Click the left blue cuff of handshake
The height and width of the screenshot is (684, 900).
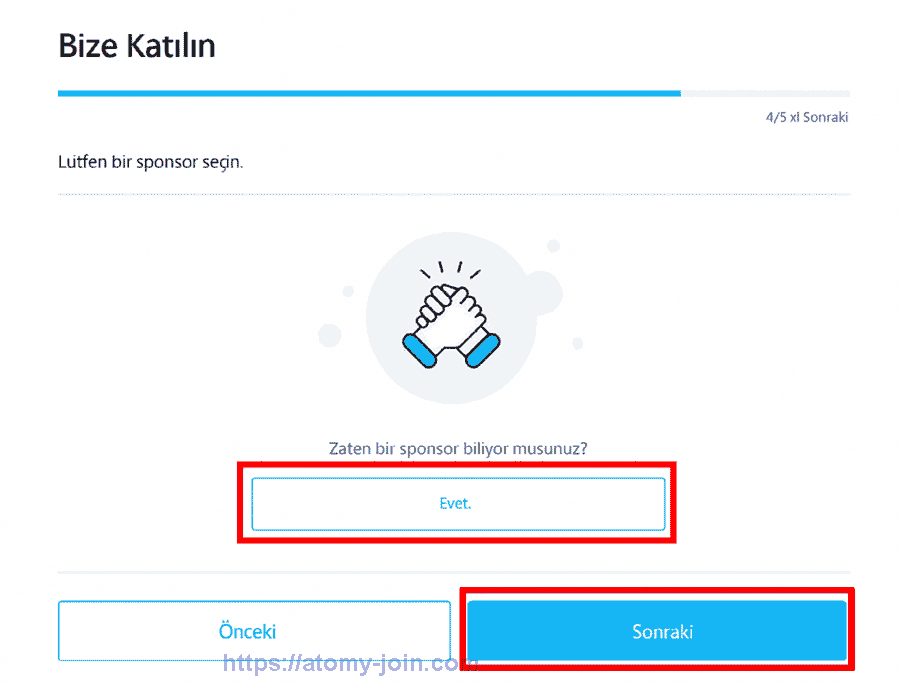(418, 349)
